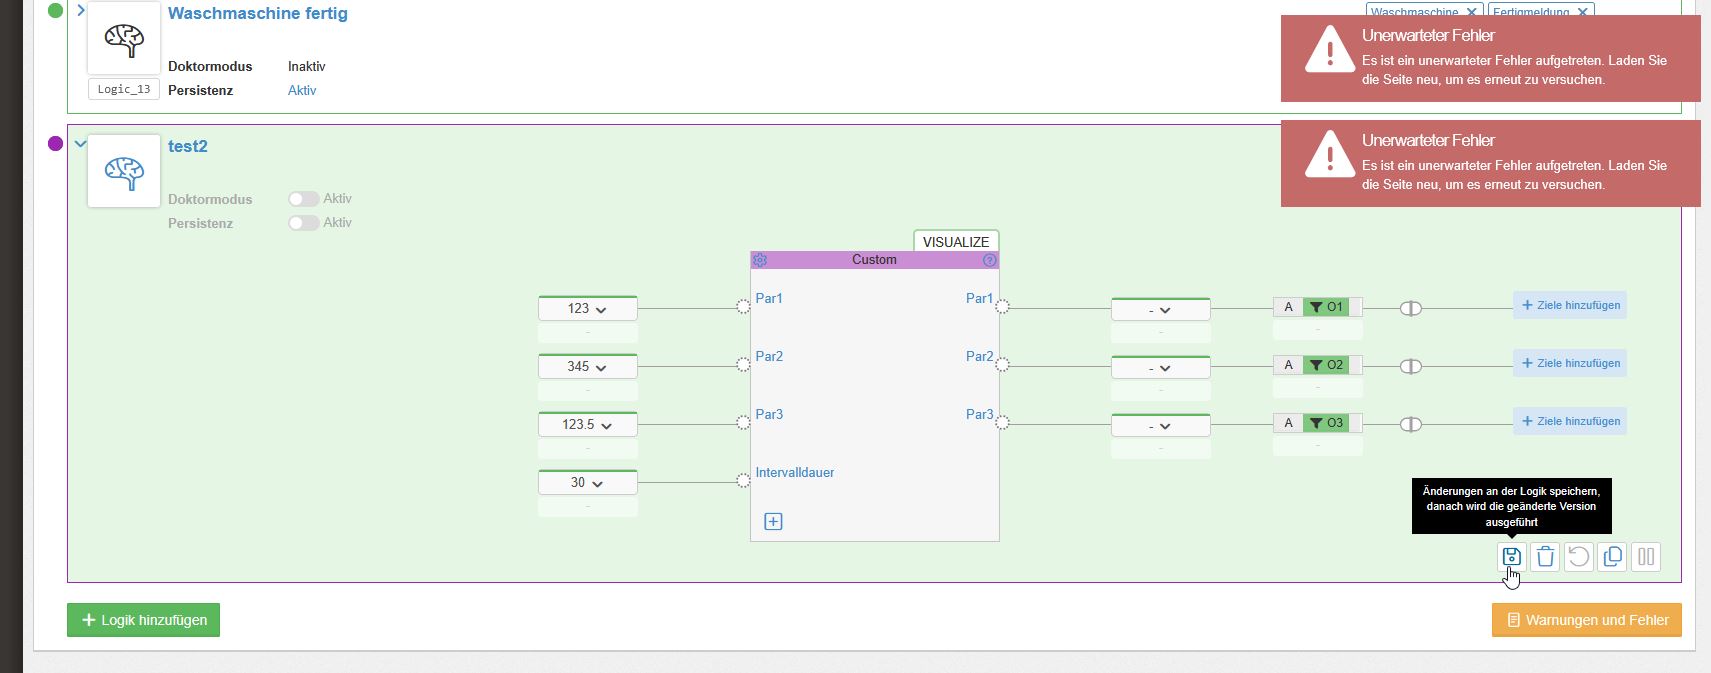Open Custom block settings gear
This screenshot has height=673, width=1711.
pyautogui.click(x=760, y=260)
